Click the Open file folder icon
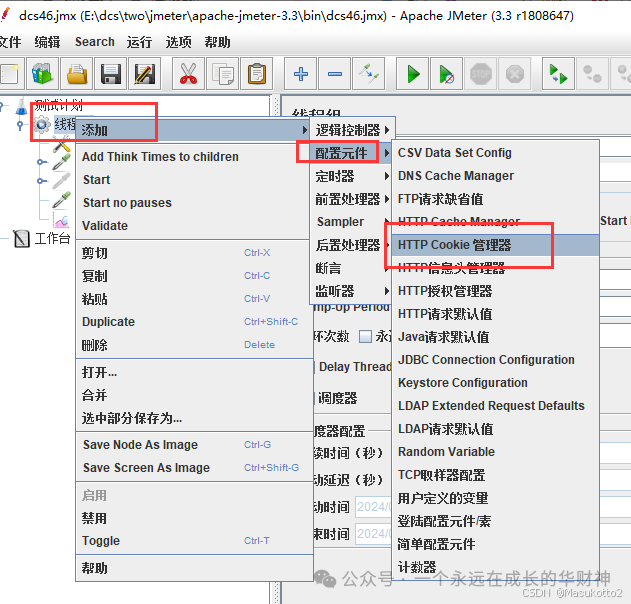 click(77, 74)
